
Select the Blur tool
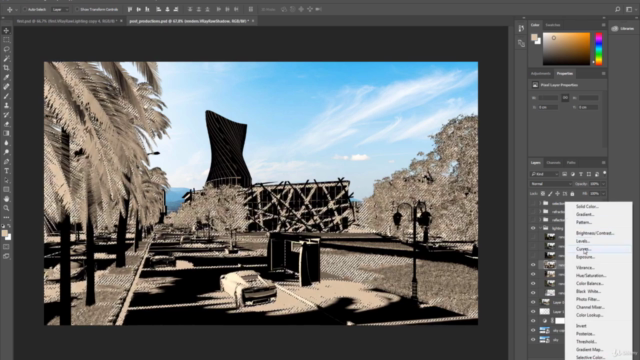6,143
